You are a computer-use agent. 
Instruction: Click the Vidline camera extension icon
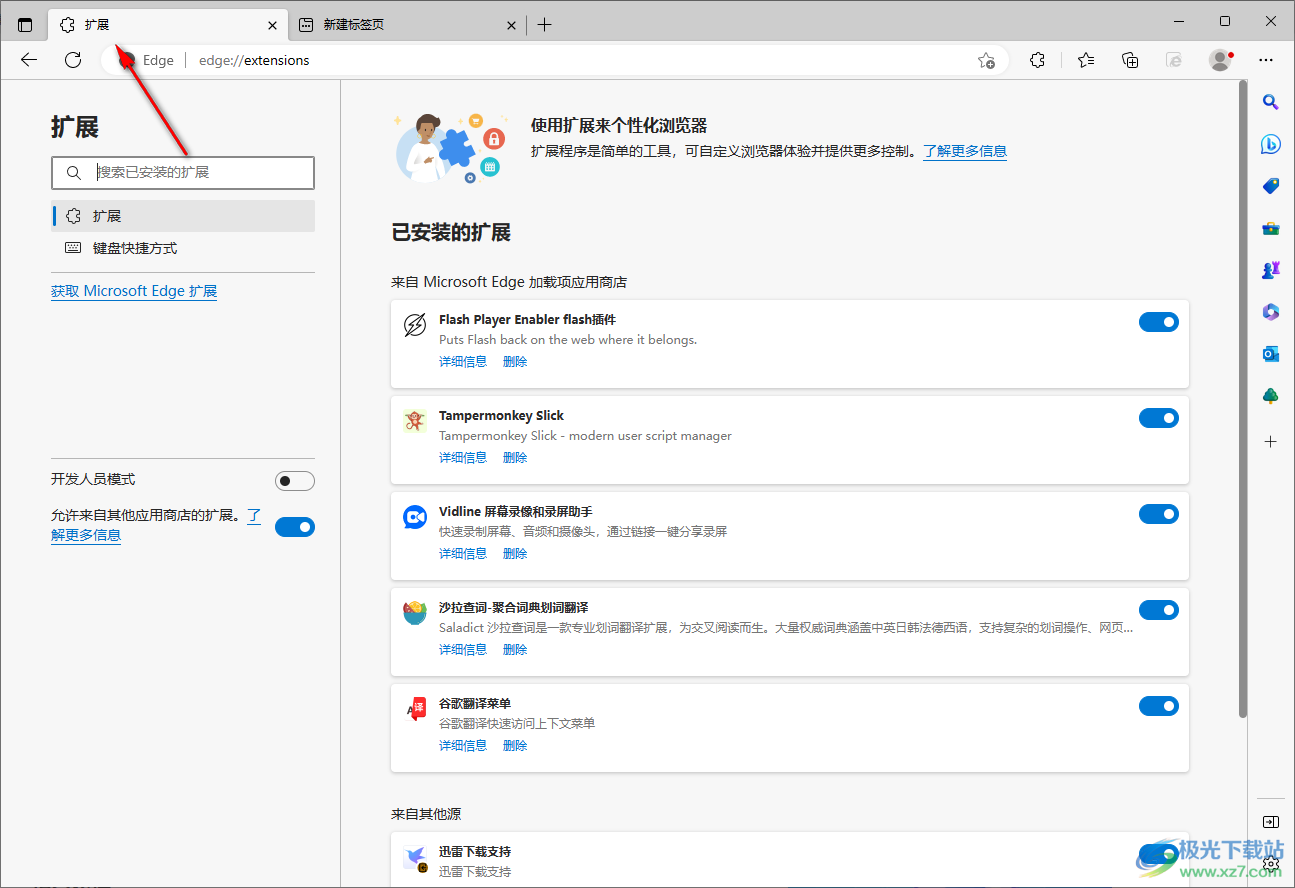(x=415, y=517)
